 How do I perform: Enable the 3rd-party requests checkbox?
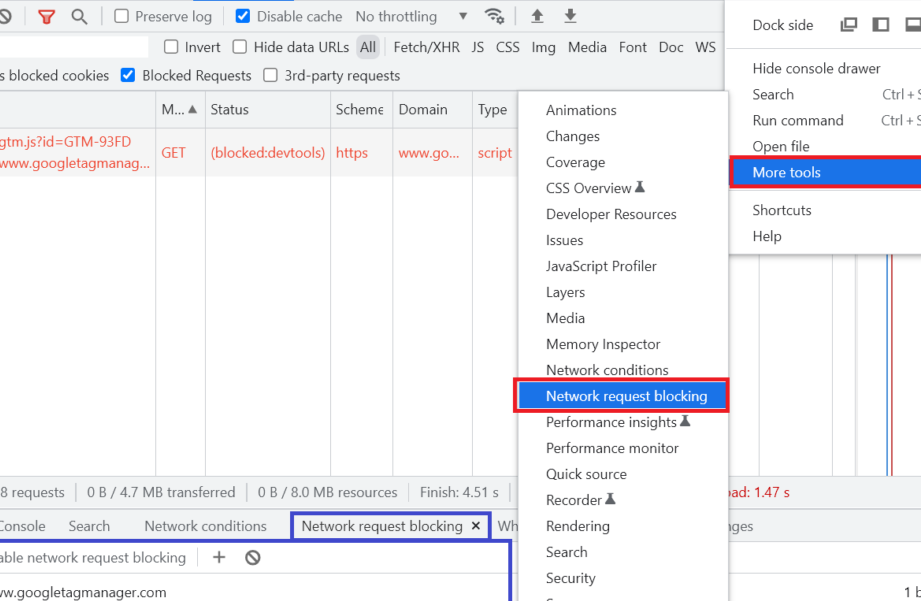(270, 75)
